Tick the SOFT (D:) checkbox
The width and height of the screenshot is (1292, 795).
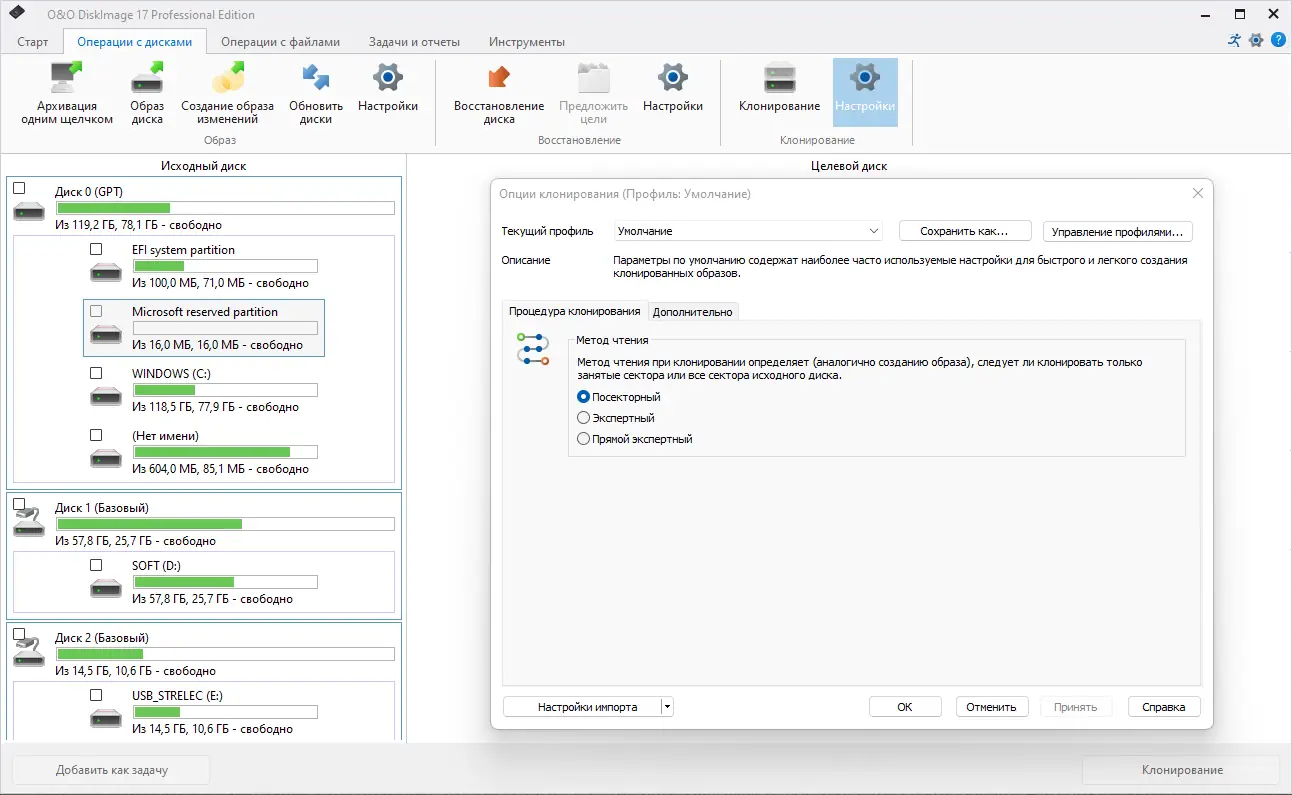coord(96,565)
